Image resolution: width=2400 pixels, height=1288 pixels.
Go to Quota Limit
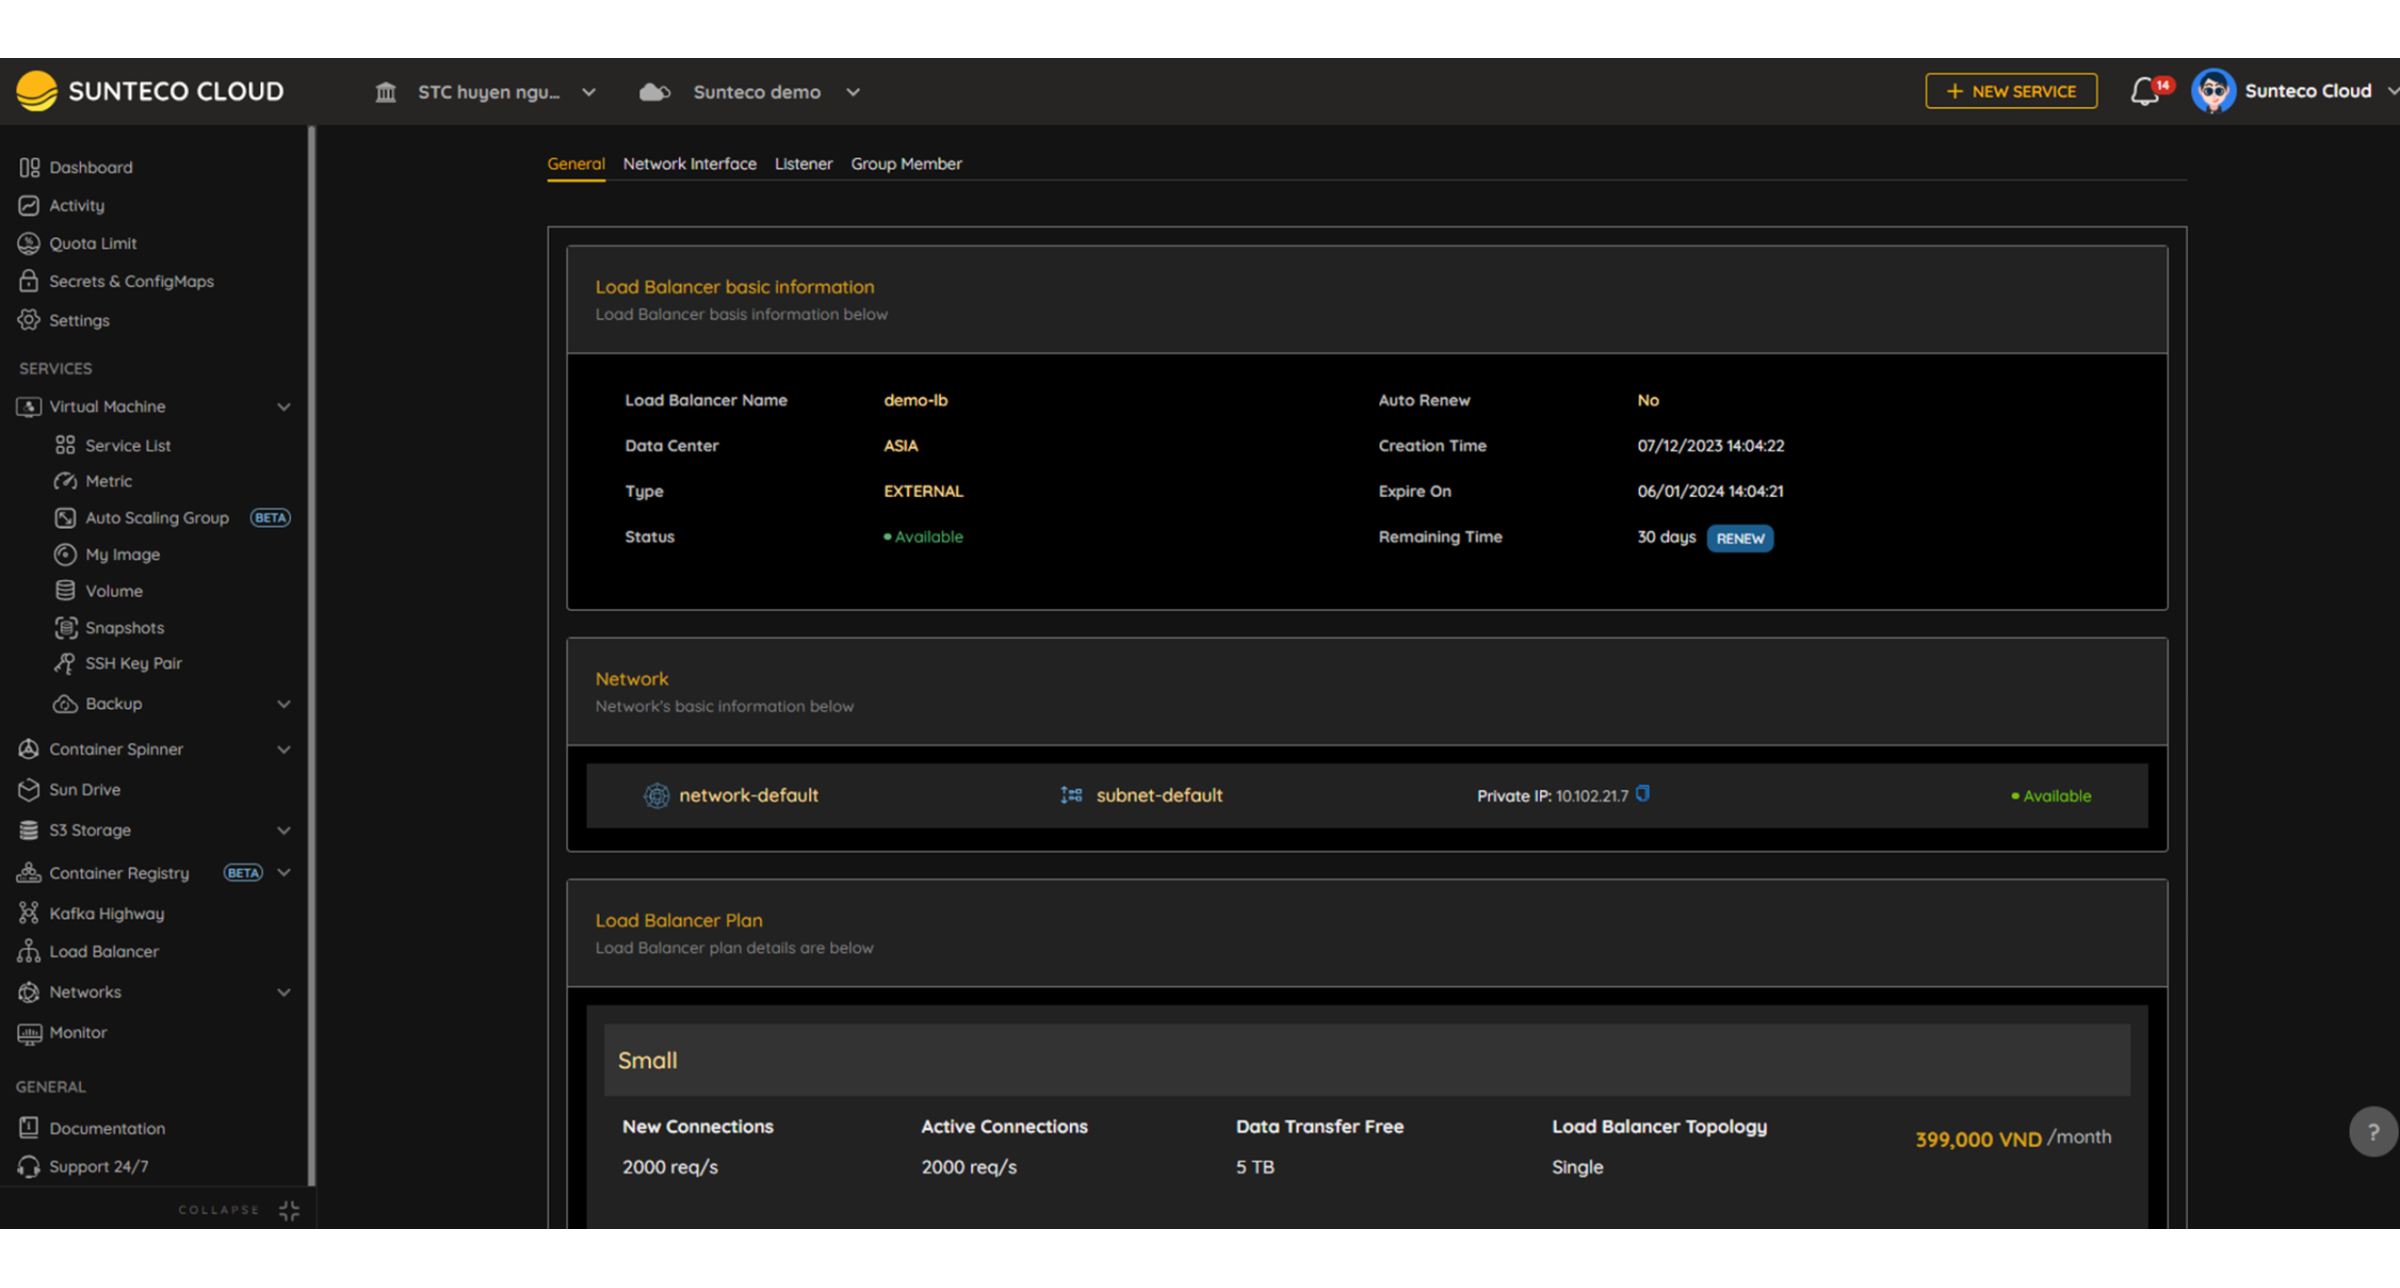[92, 243]
